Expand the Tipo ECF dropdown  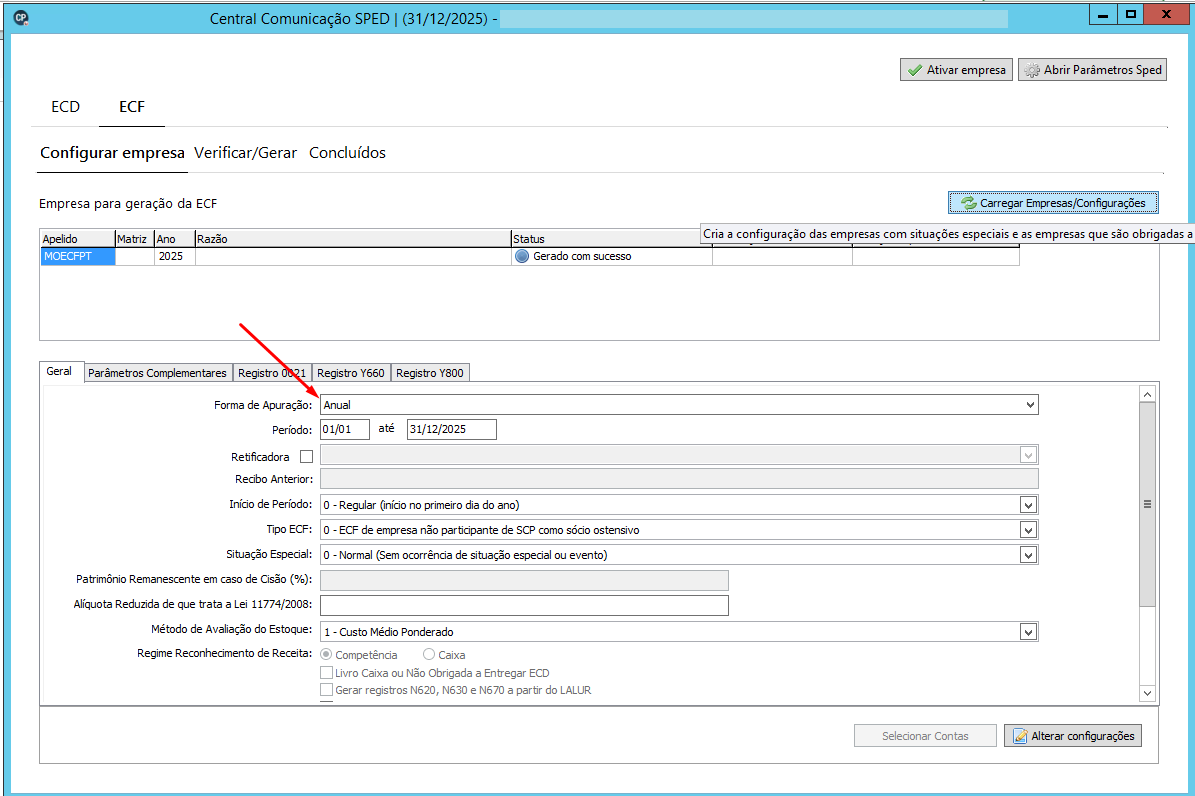click(x=1028, y=530)
